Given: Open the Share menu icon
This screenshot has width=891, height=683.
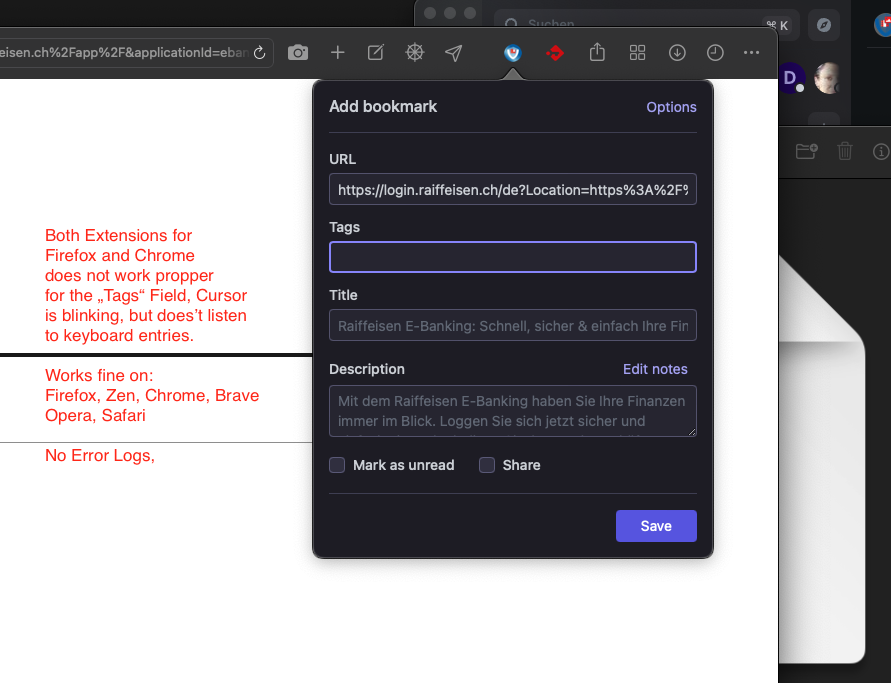Looking at the screenshot, I should click(x=597, y=53).
